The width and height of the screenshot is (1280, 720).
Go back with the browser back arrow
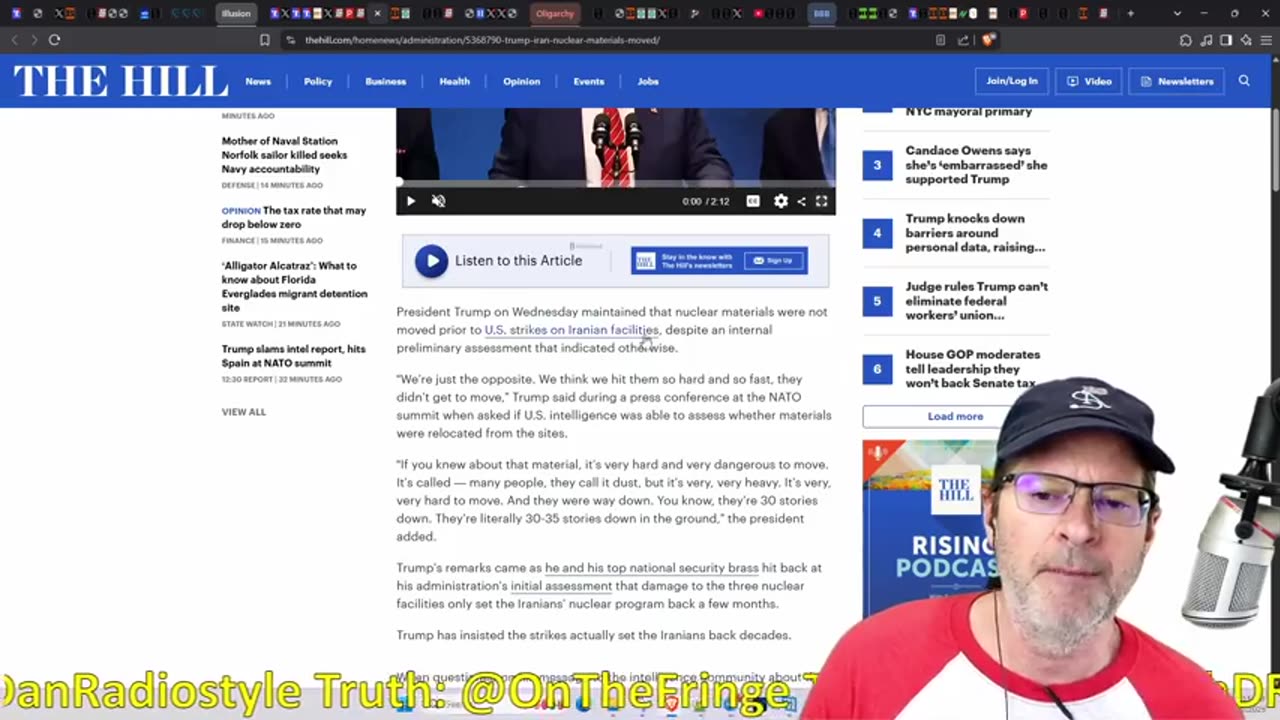[x=14, y=40]
